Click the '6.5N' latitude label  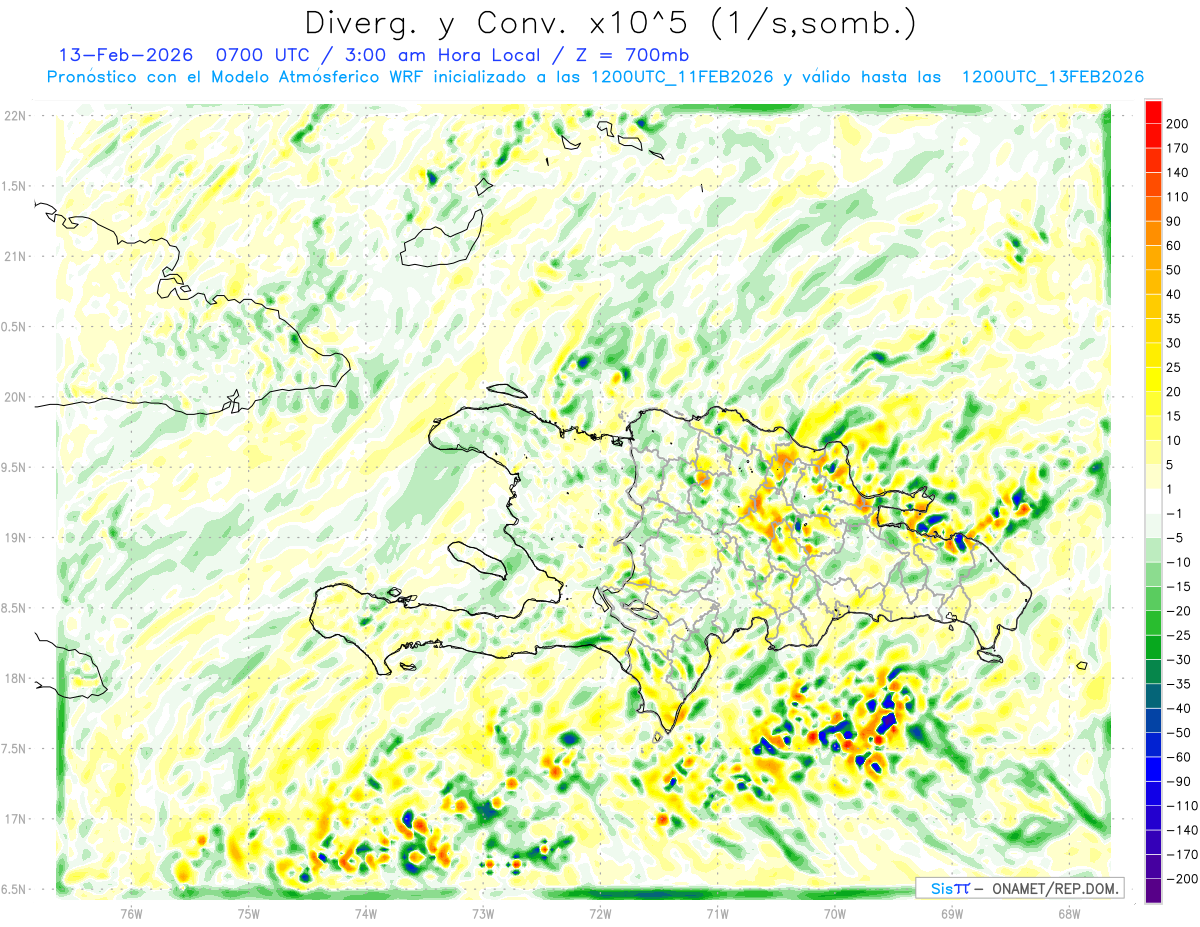[x=15, y=889]
